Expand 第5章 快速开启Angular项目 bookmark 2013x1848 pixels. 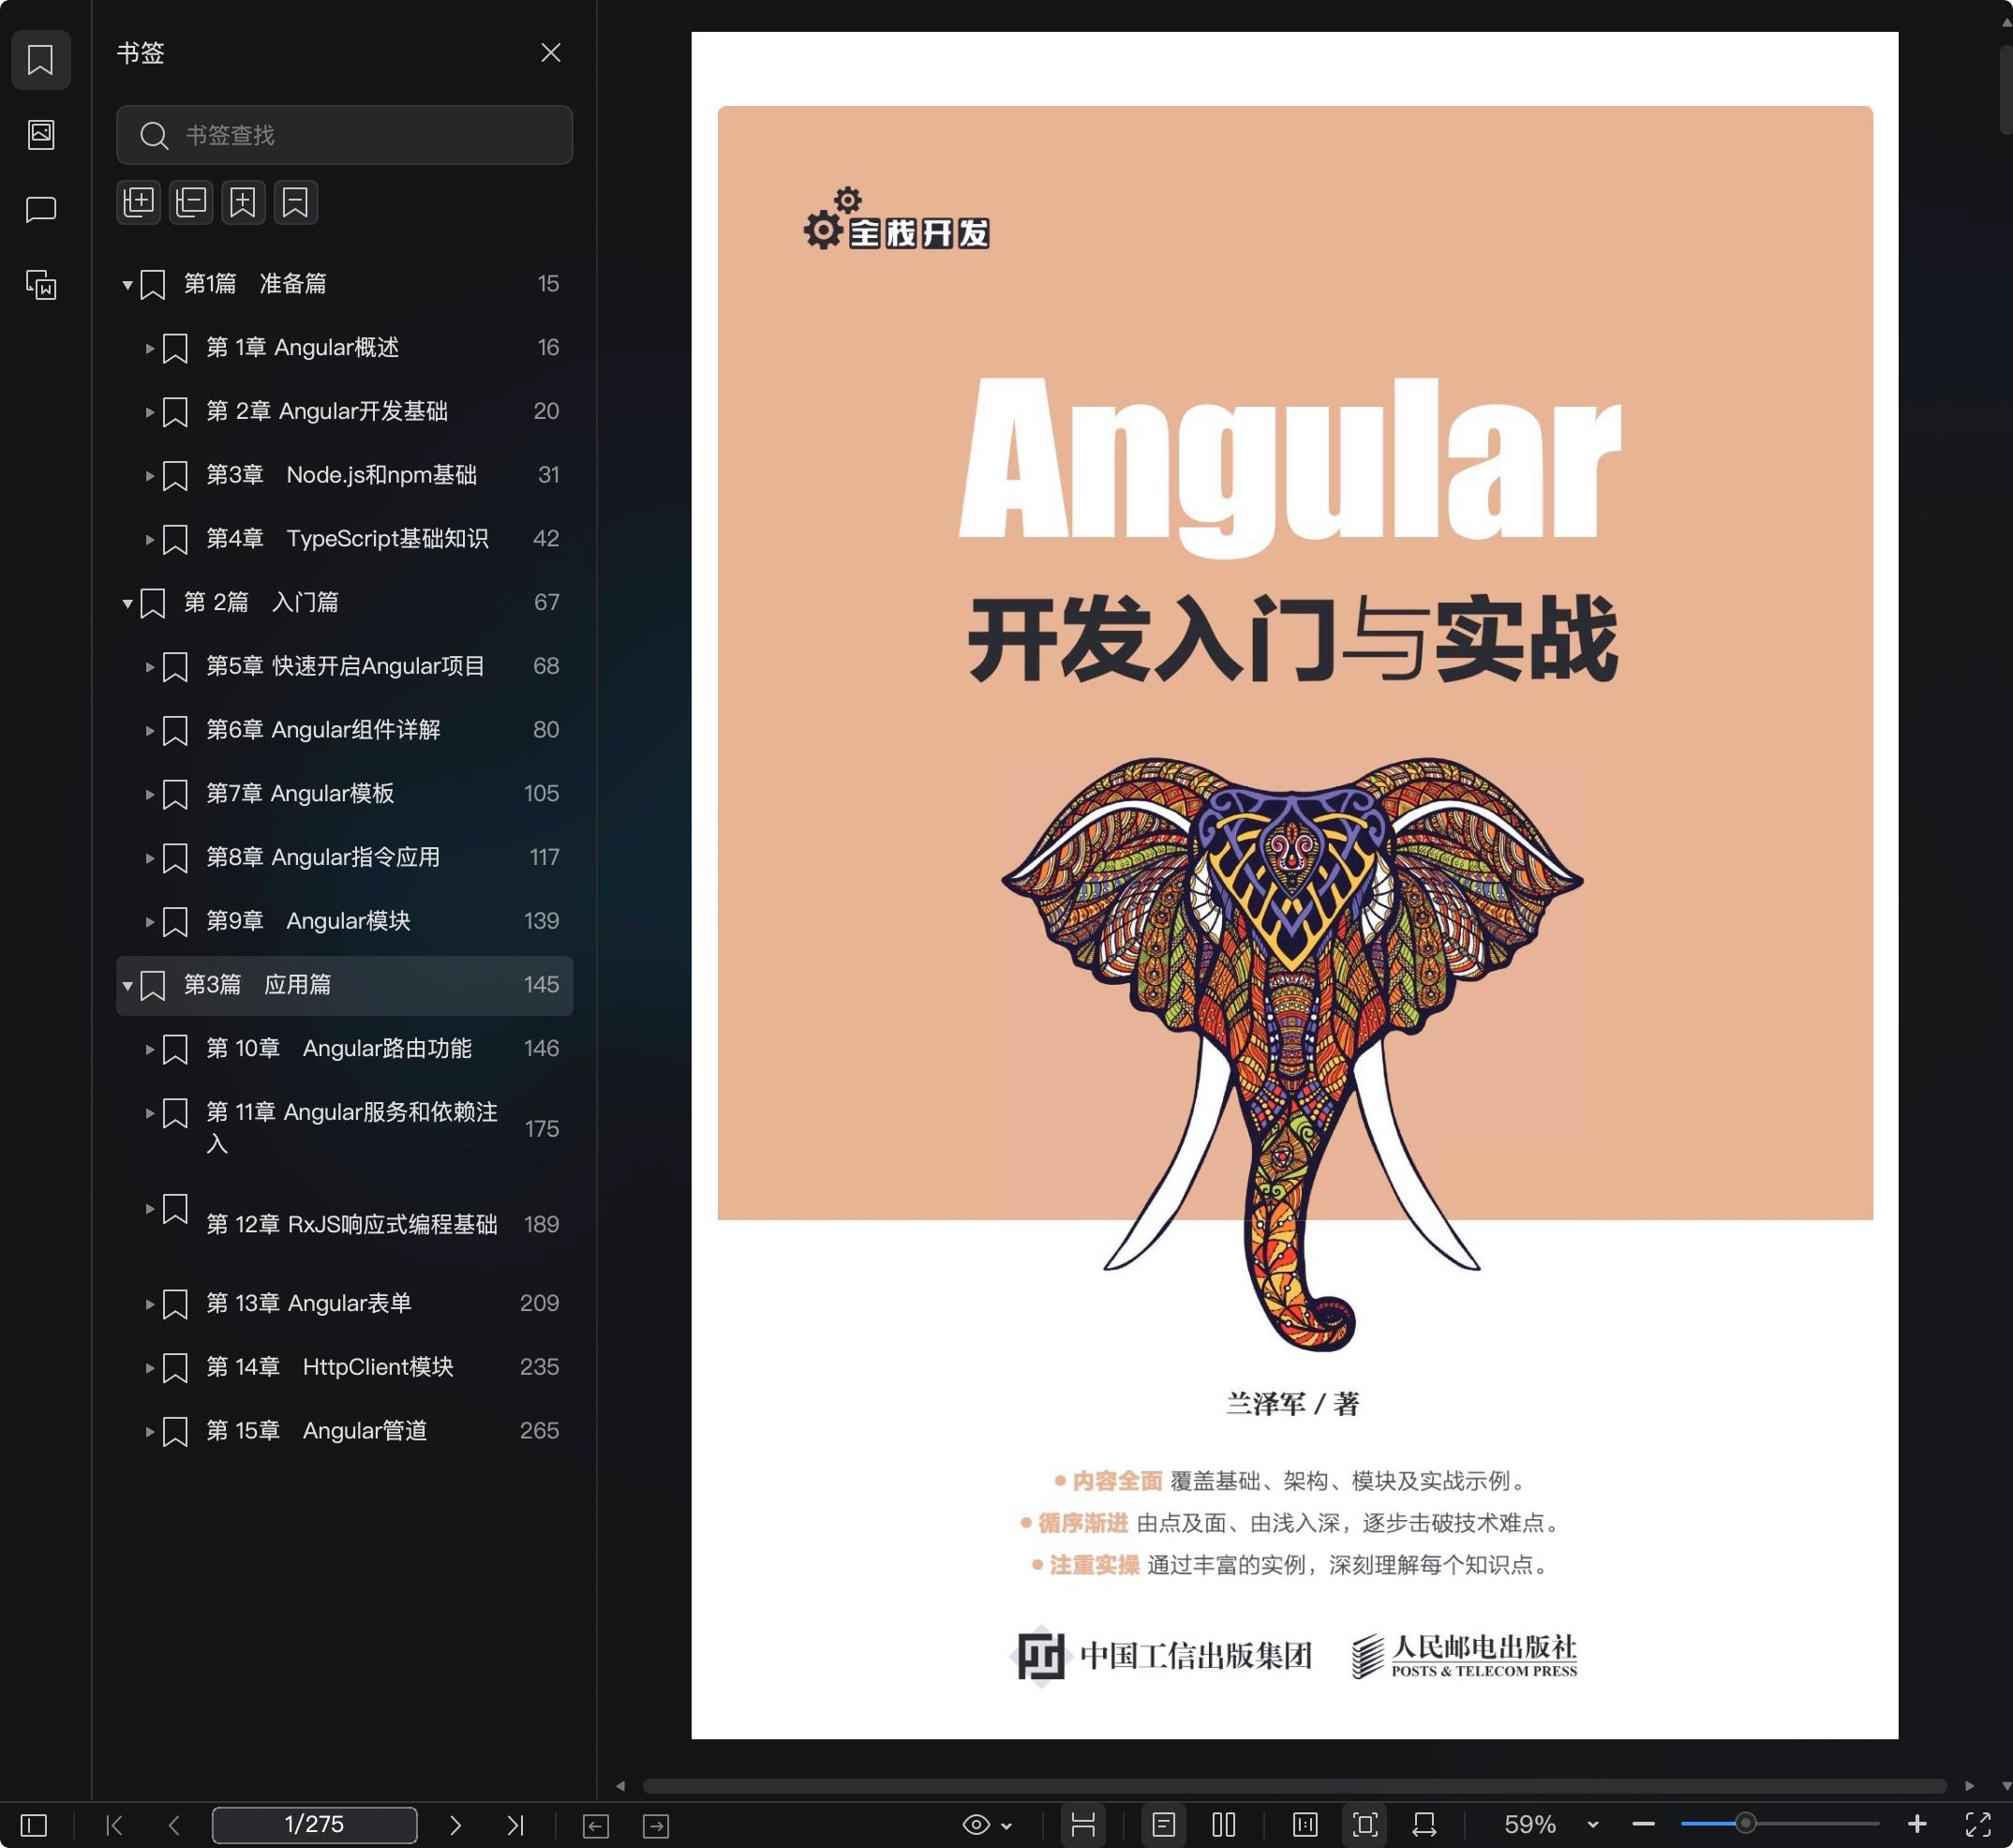click(149, 667)
